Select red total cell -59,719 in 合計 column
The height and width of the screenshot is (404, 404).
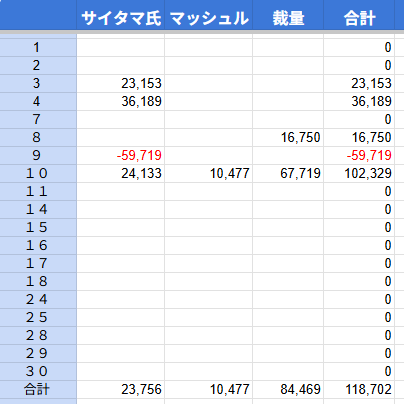[359, 155]
